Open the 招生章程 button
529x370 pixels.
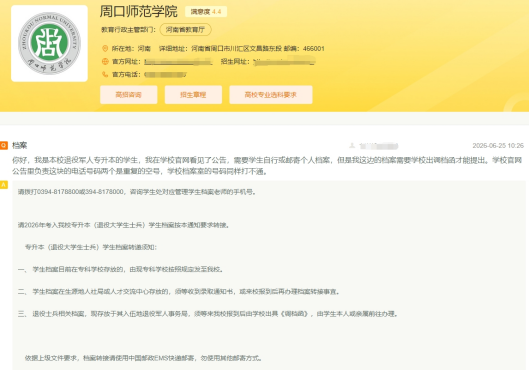click(x=193, y=95)
